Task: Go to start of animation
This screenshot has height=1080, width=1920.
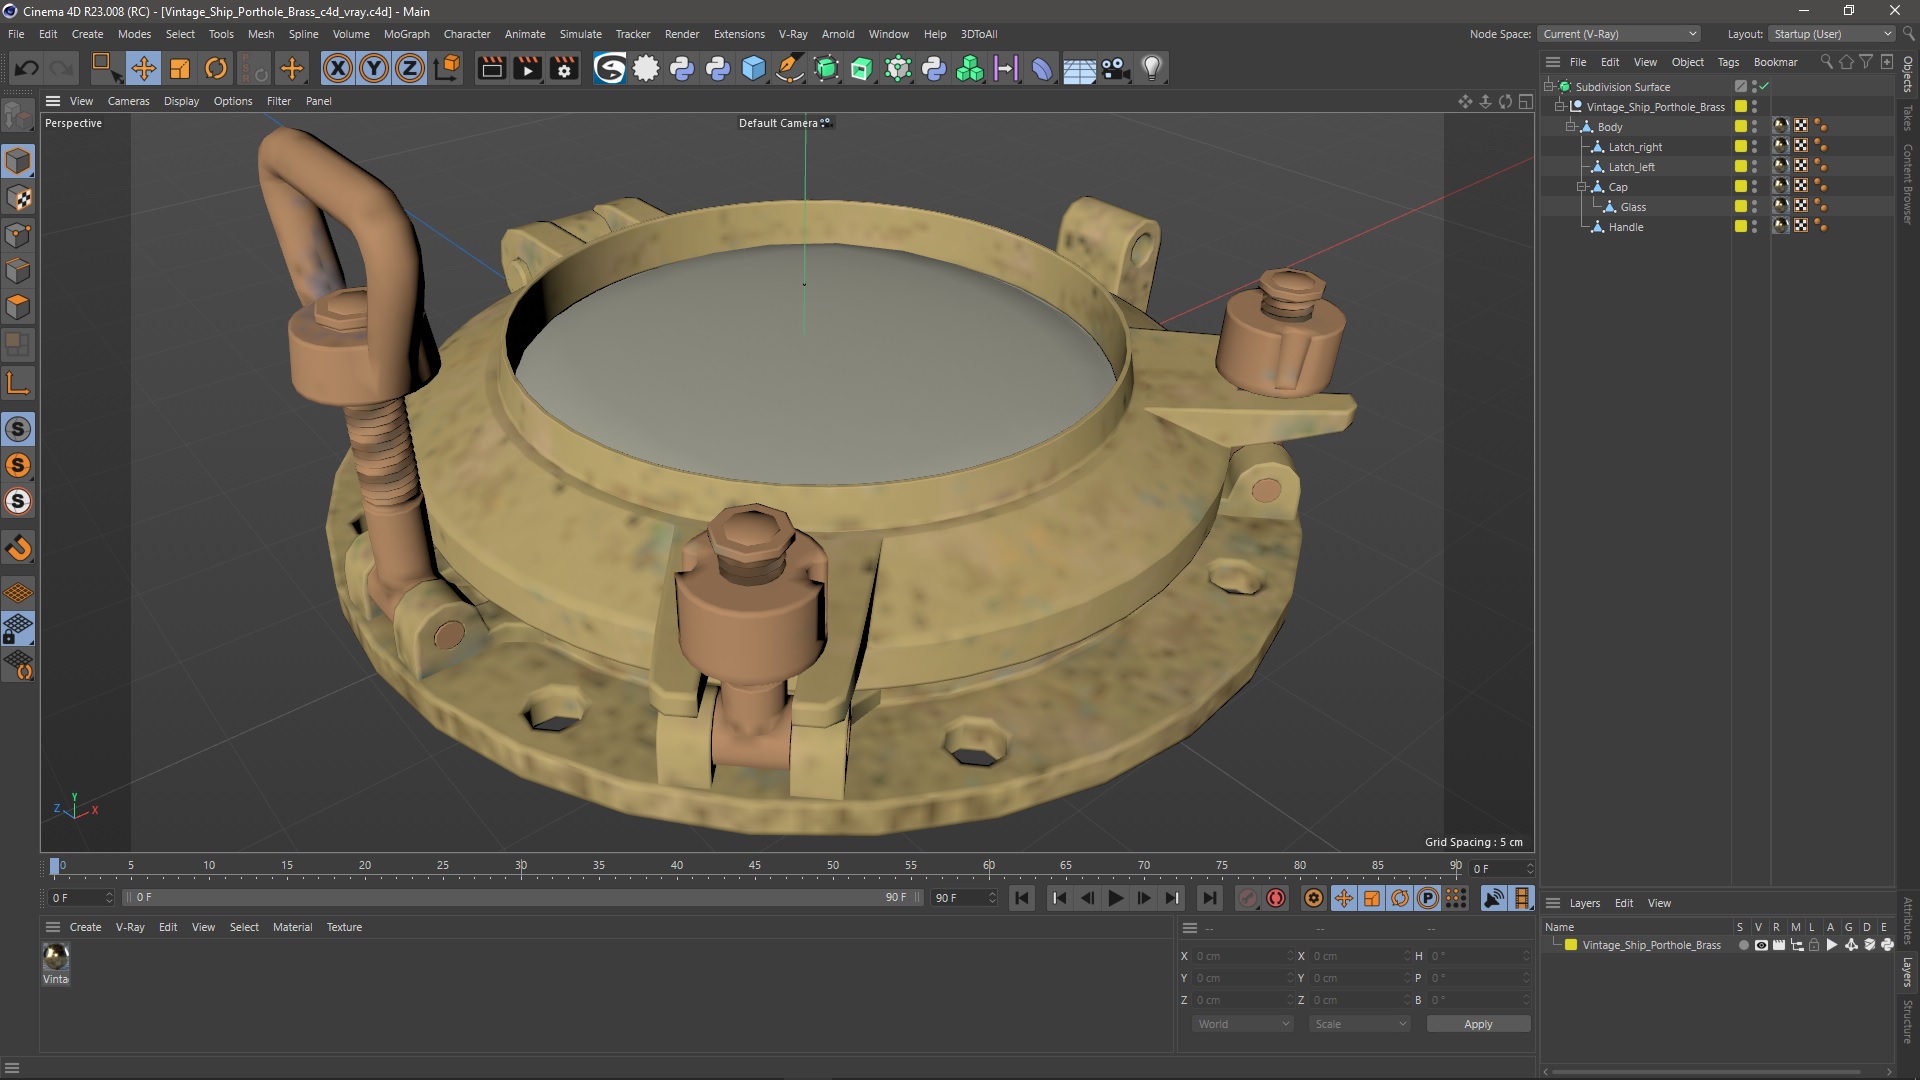Action: (1021, 898)
